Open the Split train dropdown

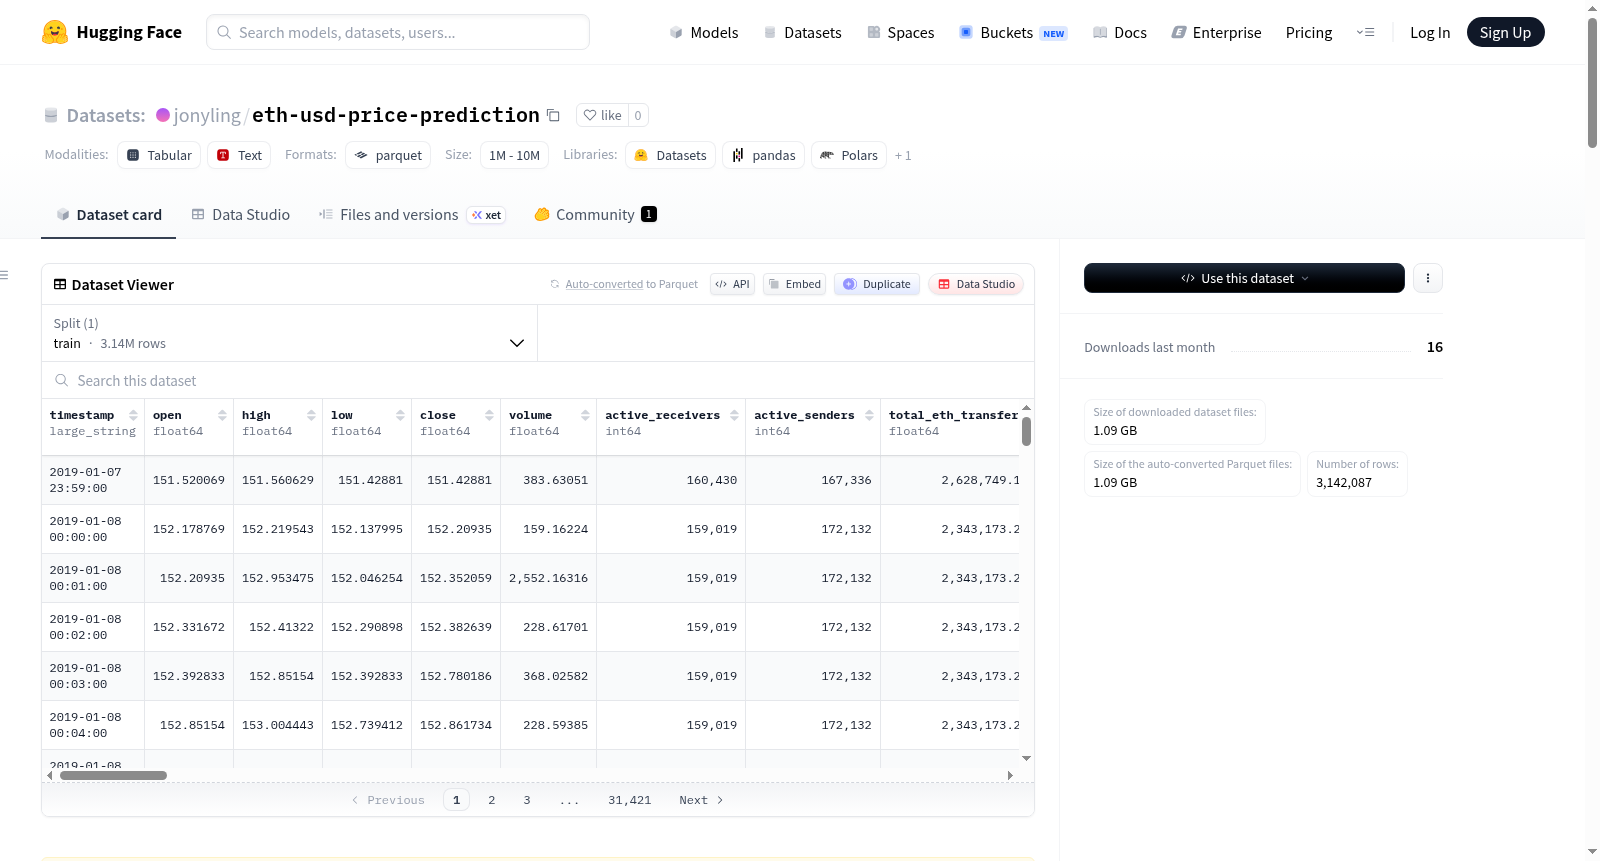(289, 333)
